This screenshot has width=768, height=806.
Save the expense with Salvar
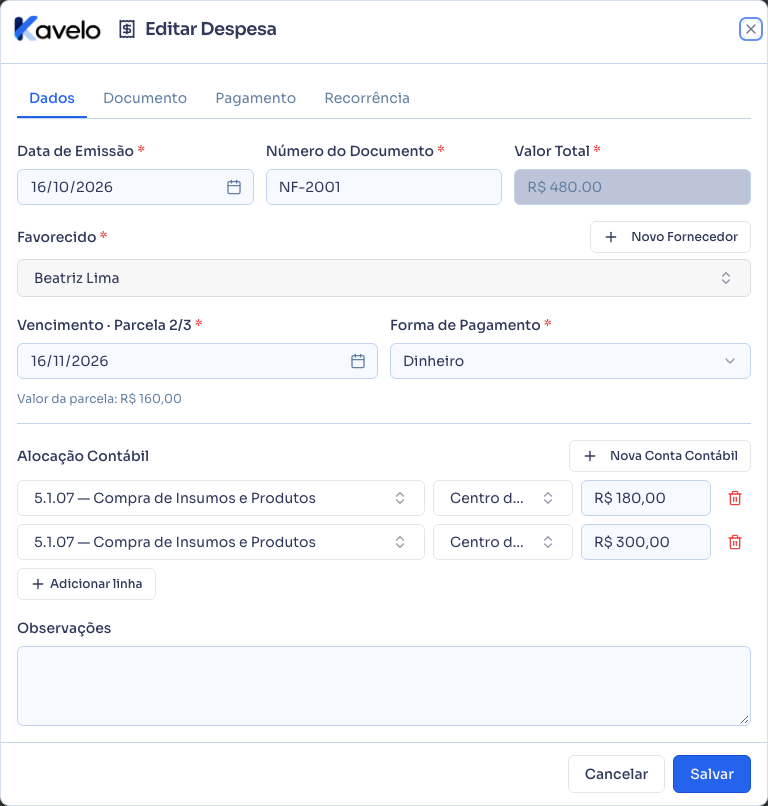point(712,774)
